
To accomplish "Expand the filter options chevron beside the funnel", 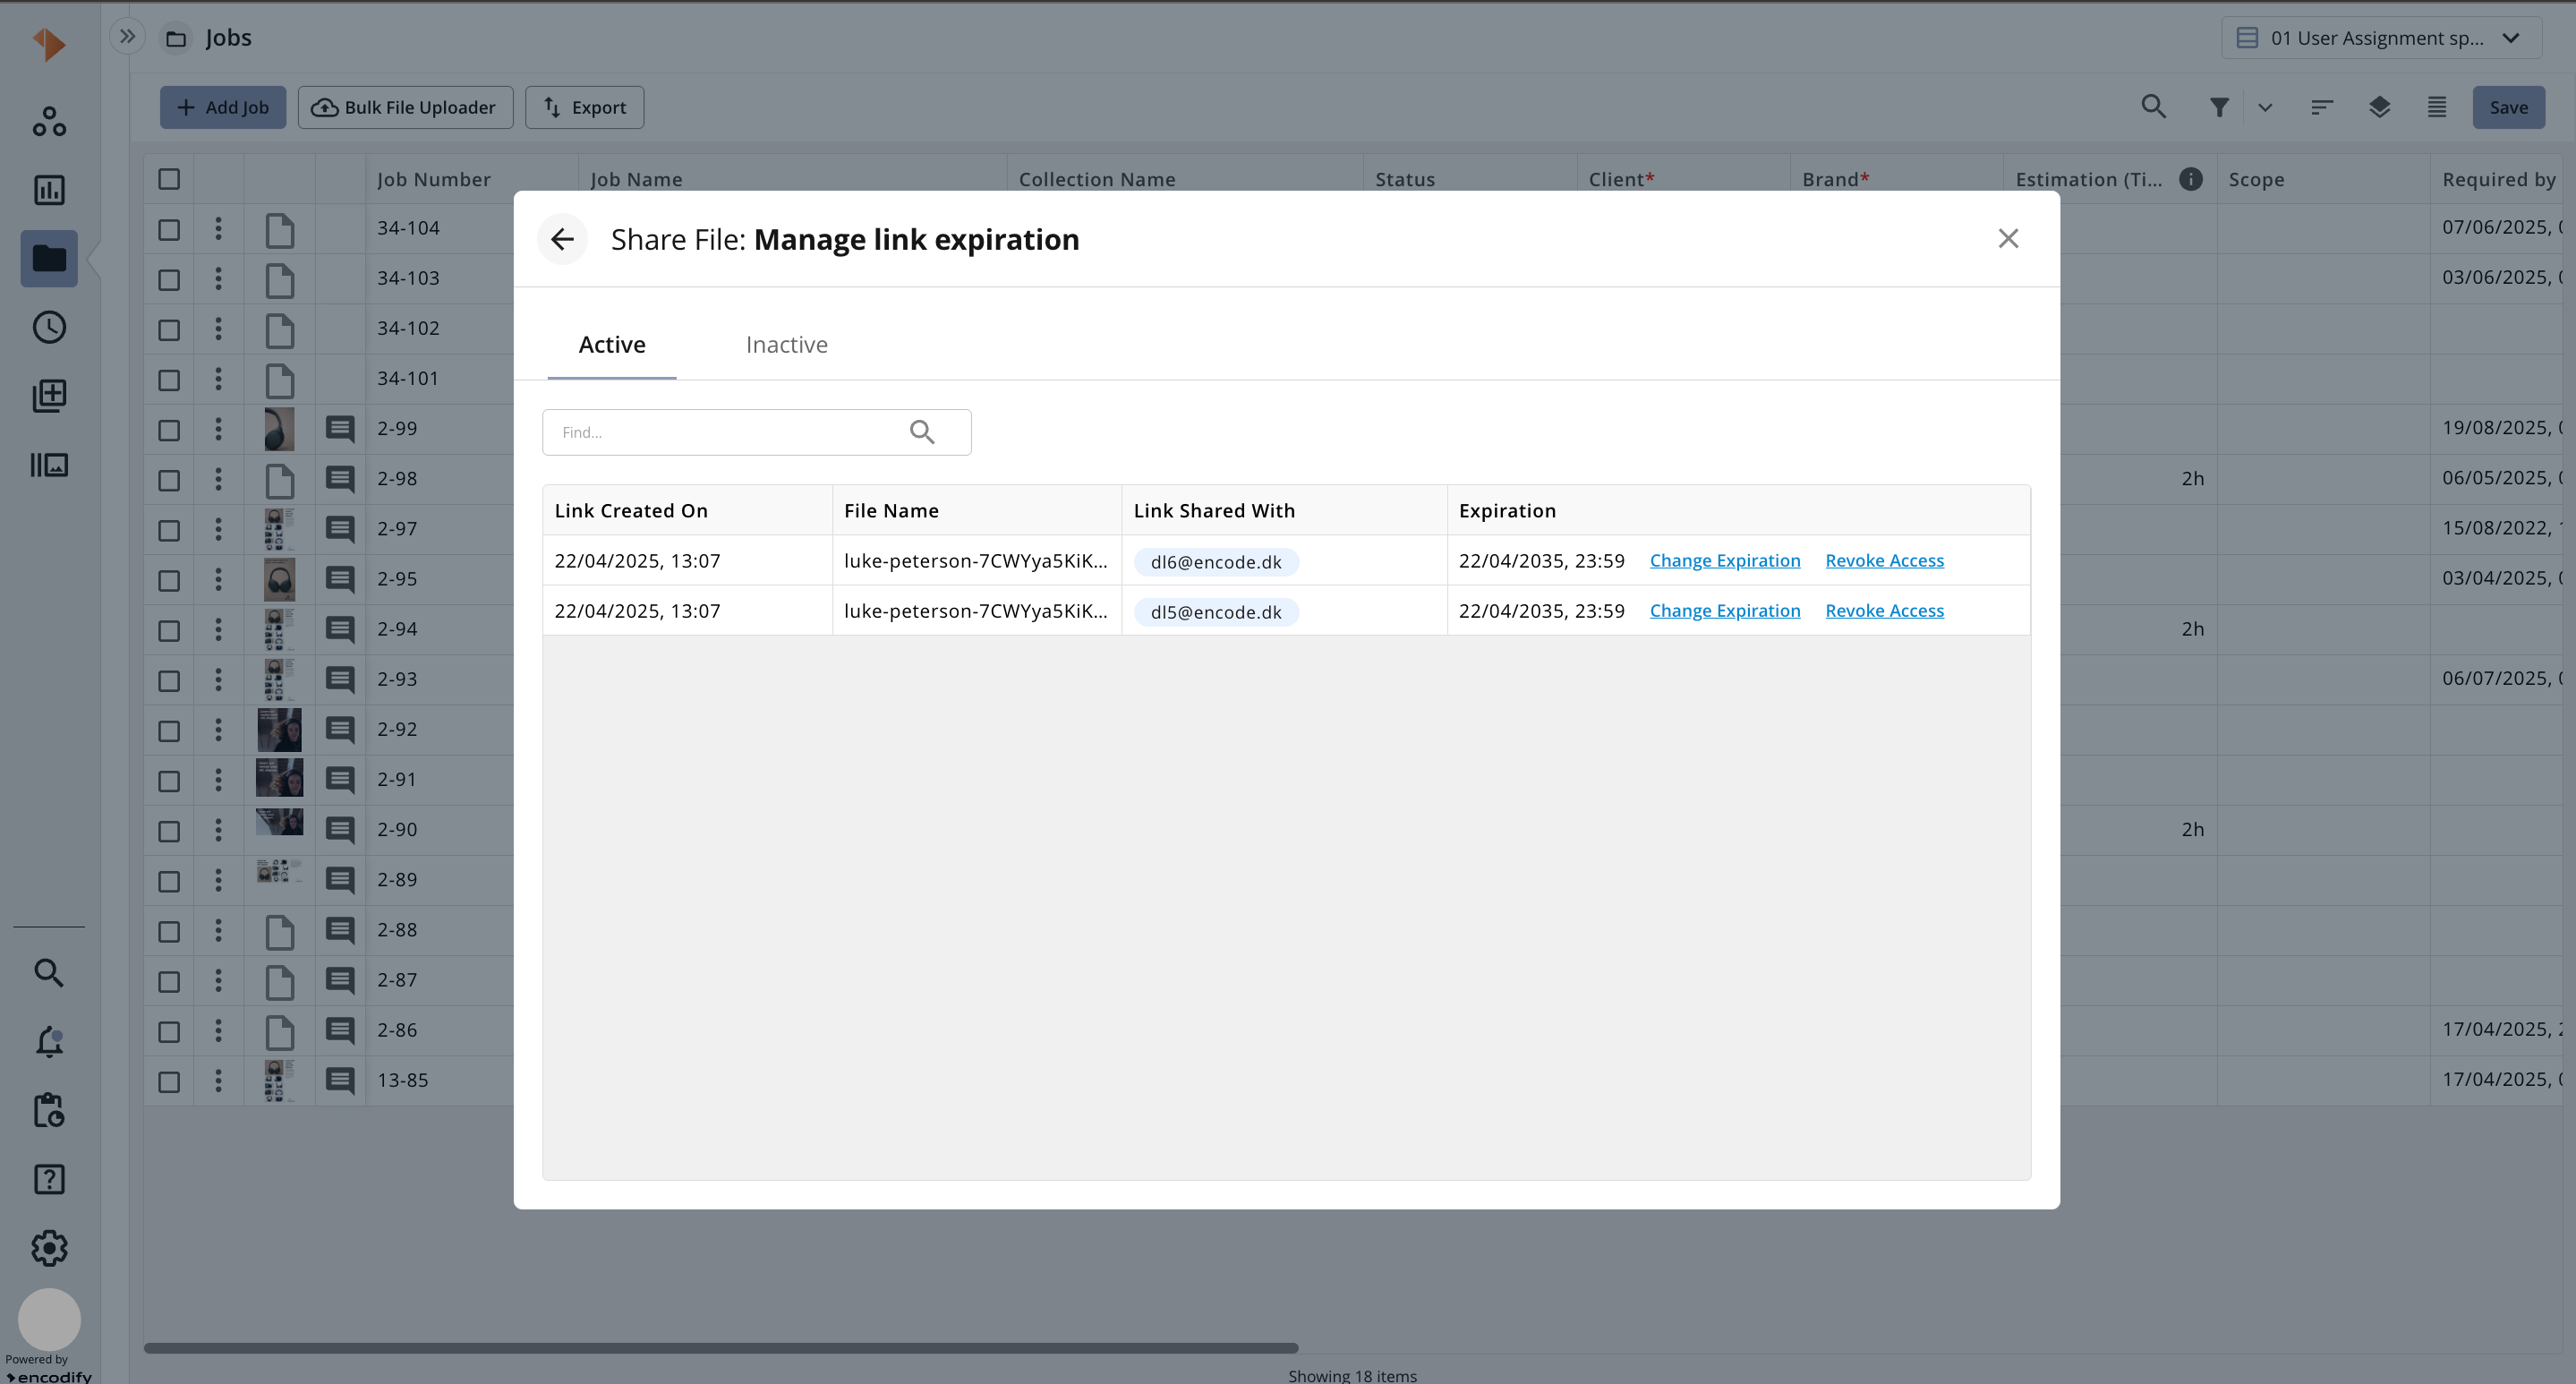I will (x=2265, y=107).
